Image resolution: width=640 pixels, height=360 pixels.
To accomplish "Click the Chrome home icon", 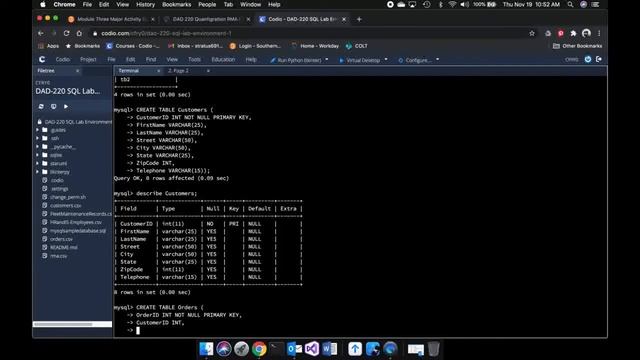I will point(79,33).
